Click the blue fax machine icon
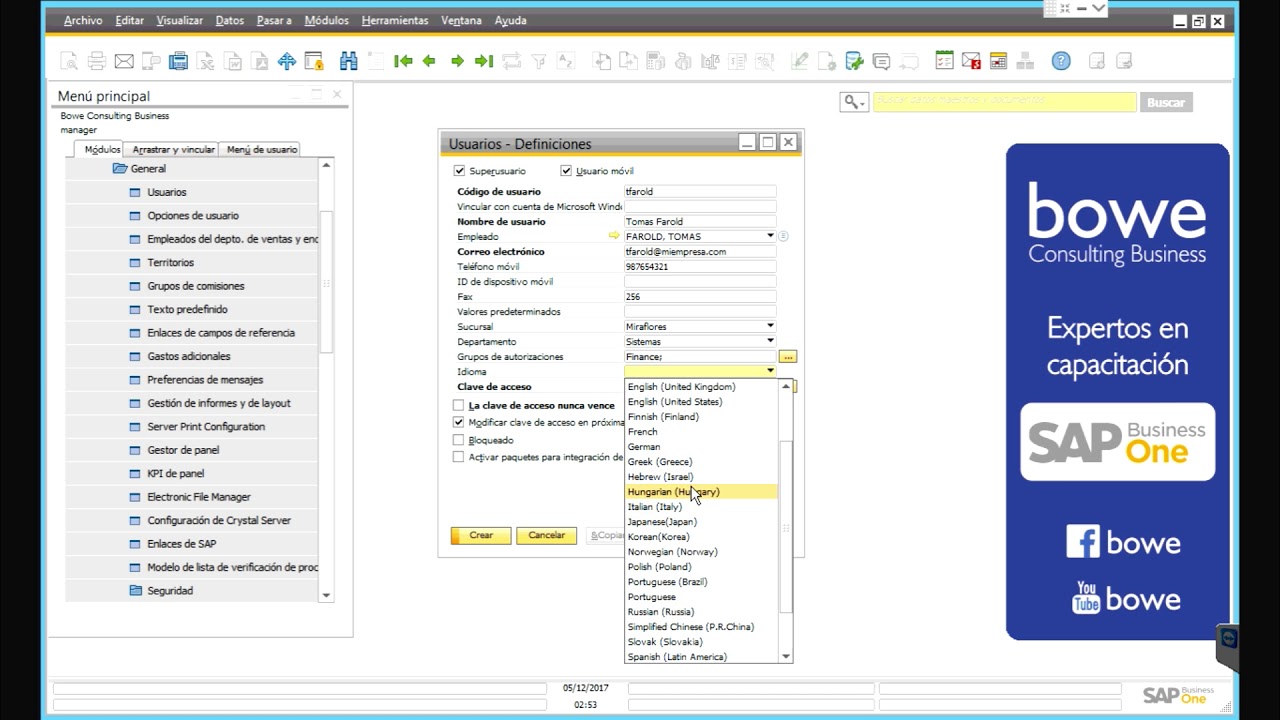This screenshot has width=1280, height=720. pos(178,61)
